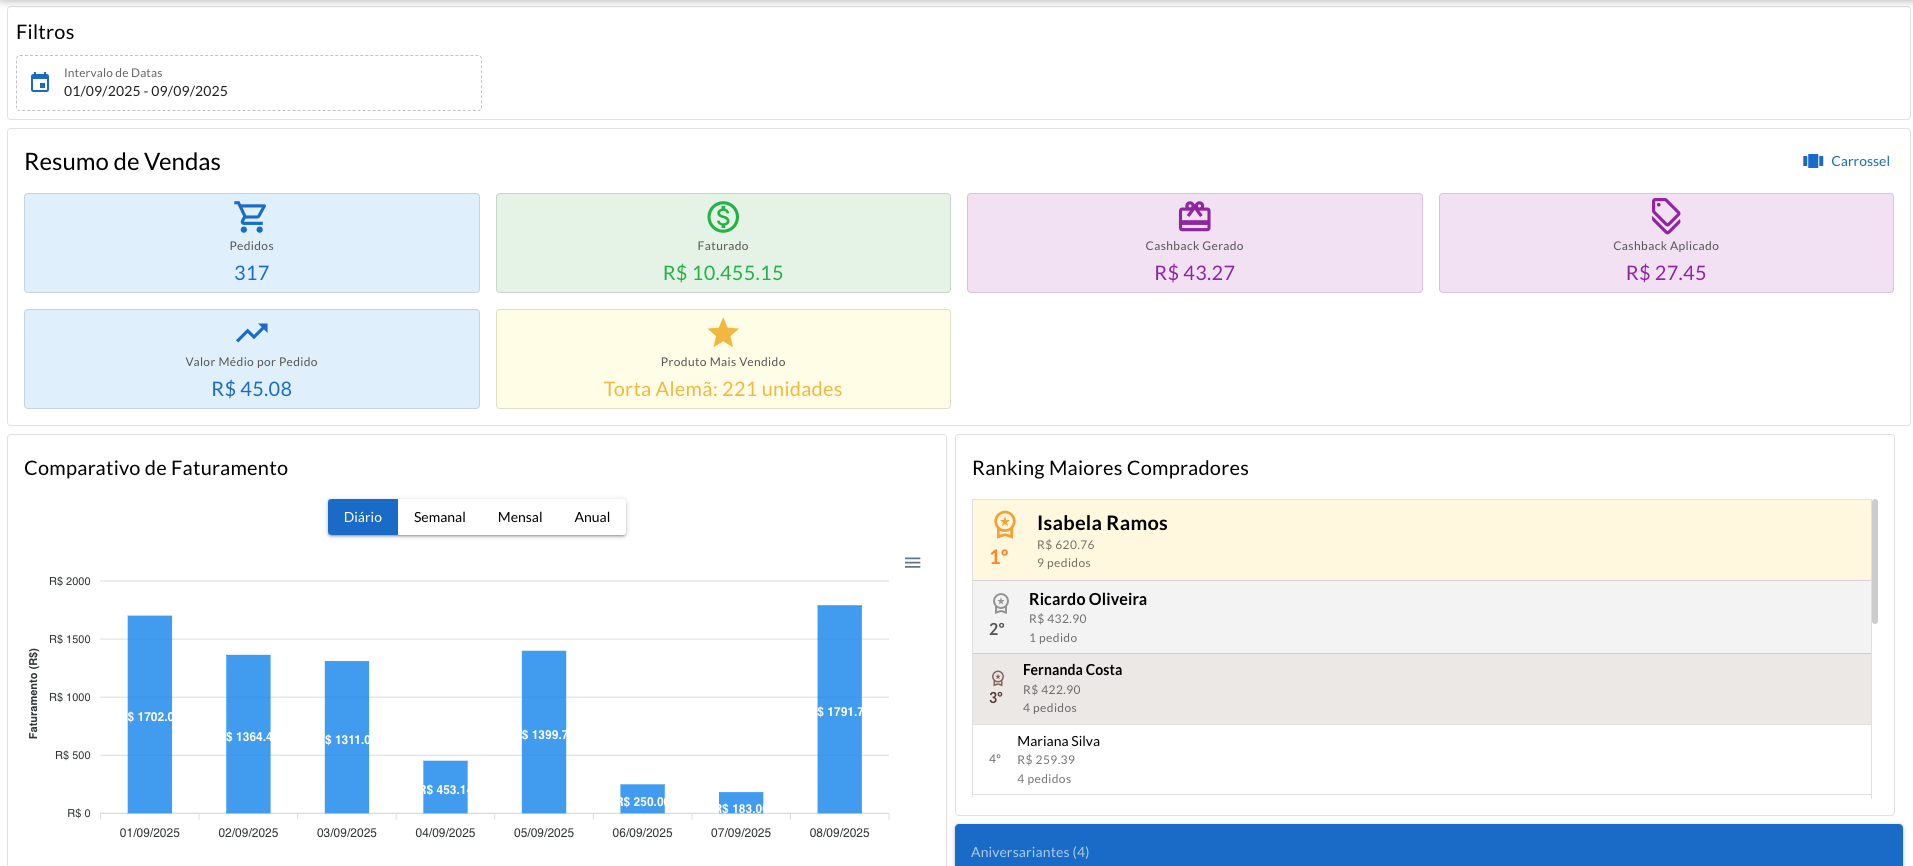Click the dollar sign Faturado icon
The image size is (1913, 866).
point(722,216)
